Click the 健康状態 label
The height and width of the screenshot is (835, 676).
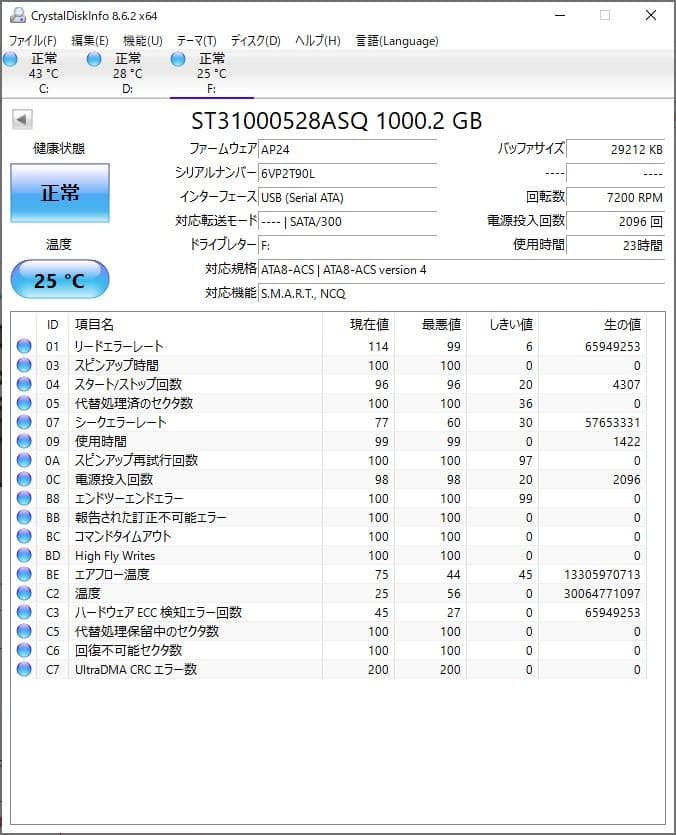(59, 149)
